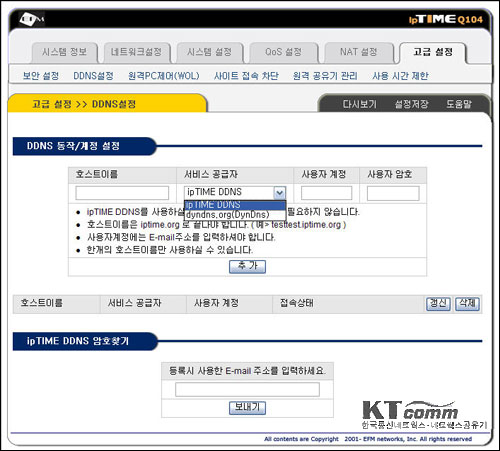
Task: Click the 갱신 button
Action: 438,304
